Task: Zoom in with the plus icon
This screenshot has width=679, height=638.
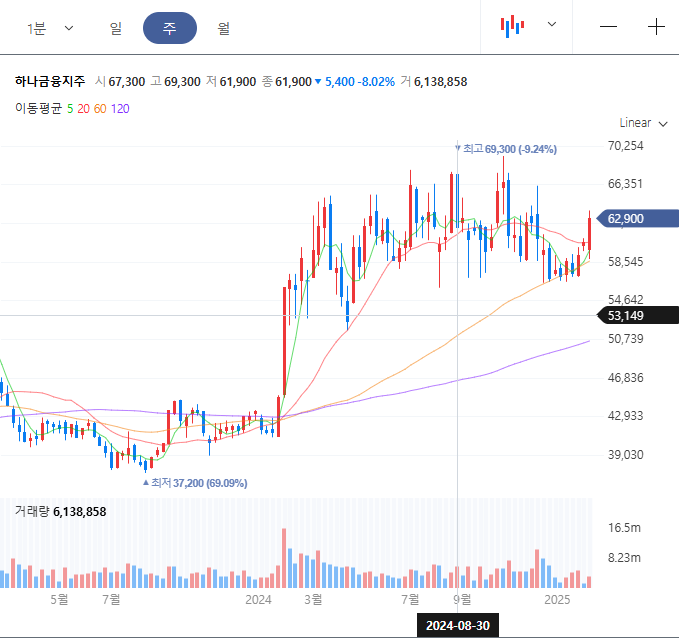Action: (x=656, y=27)
